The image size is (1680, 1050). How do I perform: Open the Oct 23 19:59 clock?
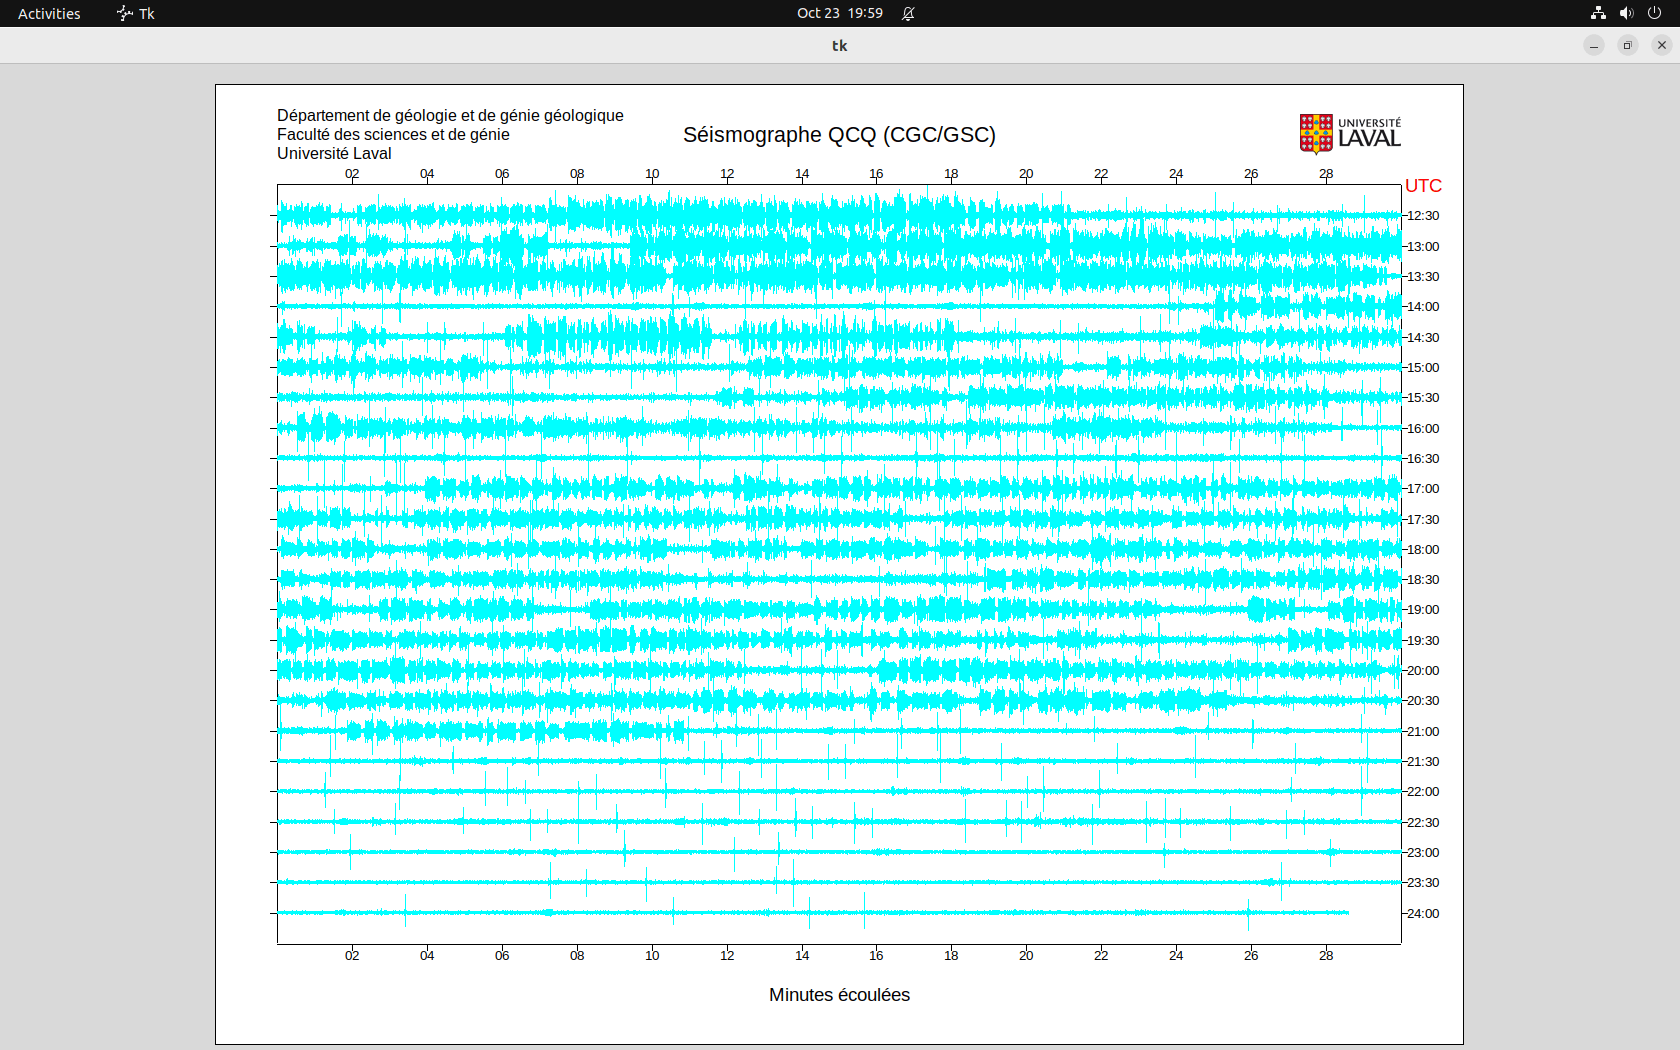coord(839,13)
